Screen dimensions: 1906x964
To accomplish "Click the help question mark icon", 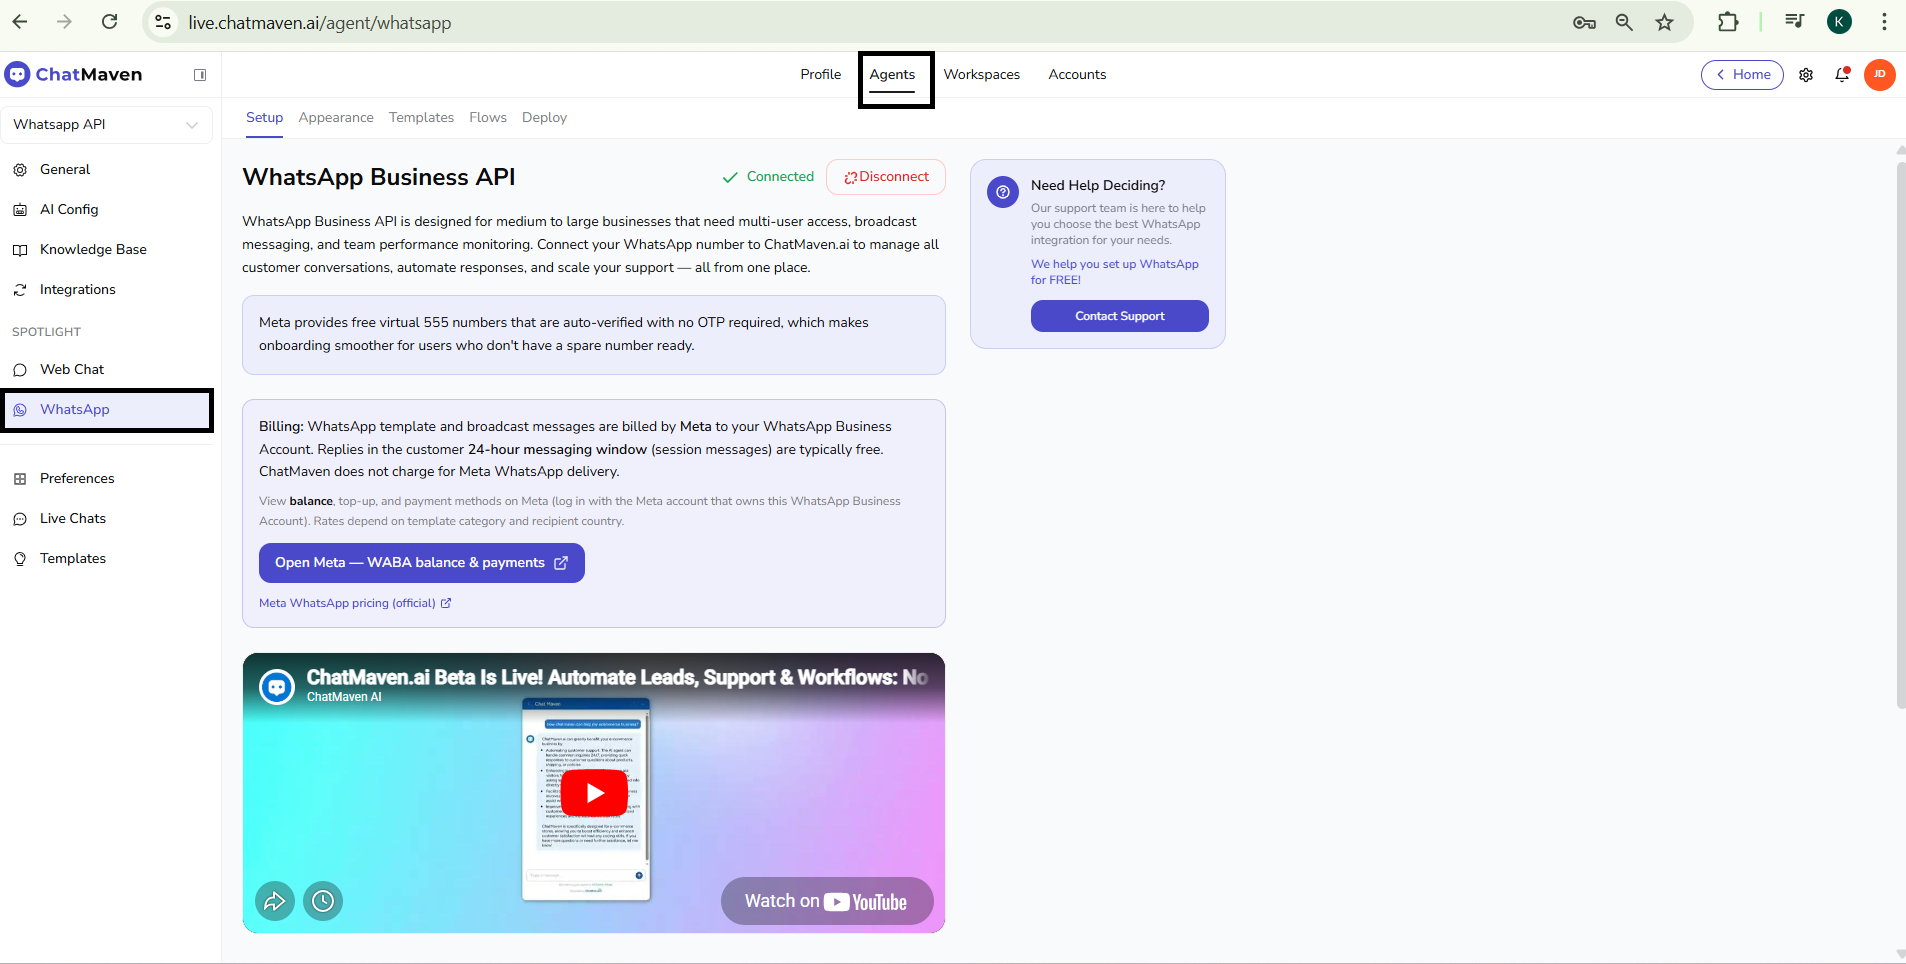I will click(1002, 192).
